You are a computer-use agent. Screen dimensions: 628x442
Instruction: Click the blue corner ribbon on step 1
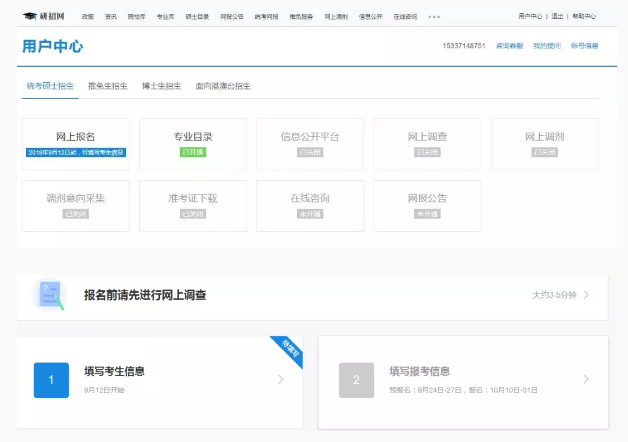[x=290, y=349]
